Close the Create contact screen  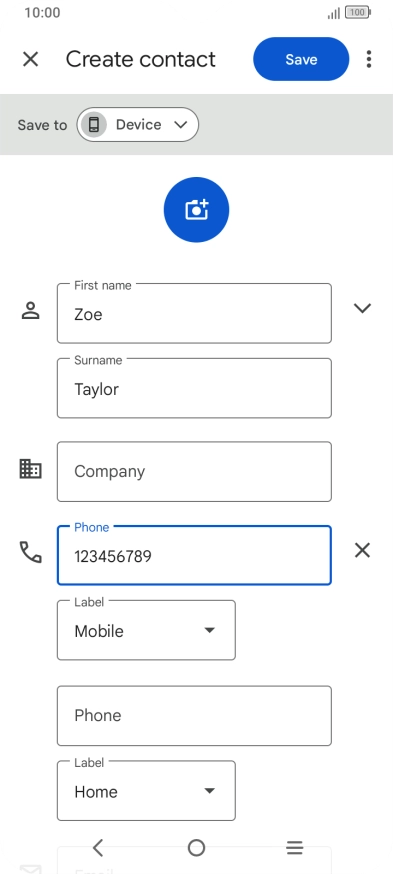point(30,59)
